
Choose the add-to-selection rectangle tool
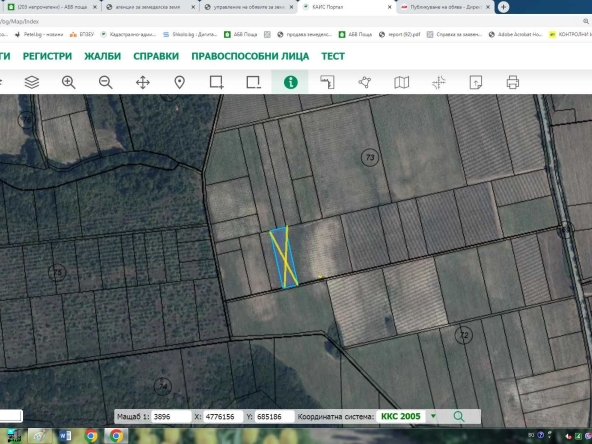coord(217,82)
